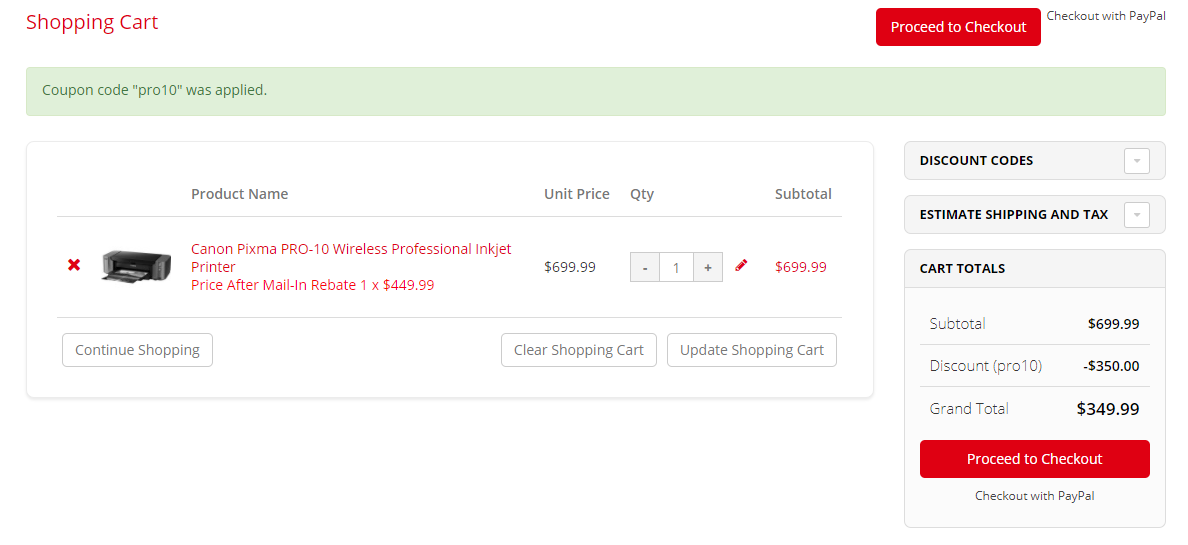Click the Shopping Cart page heading

pyautogui.click(x=92, y=23)
